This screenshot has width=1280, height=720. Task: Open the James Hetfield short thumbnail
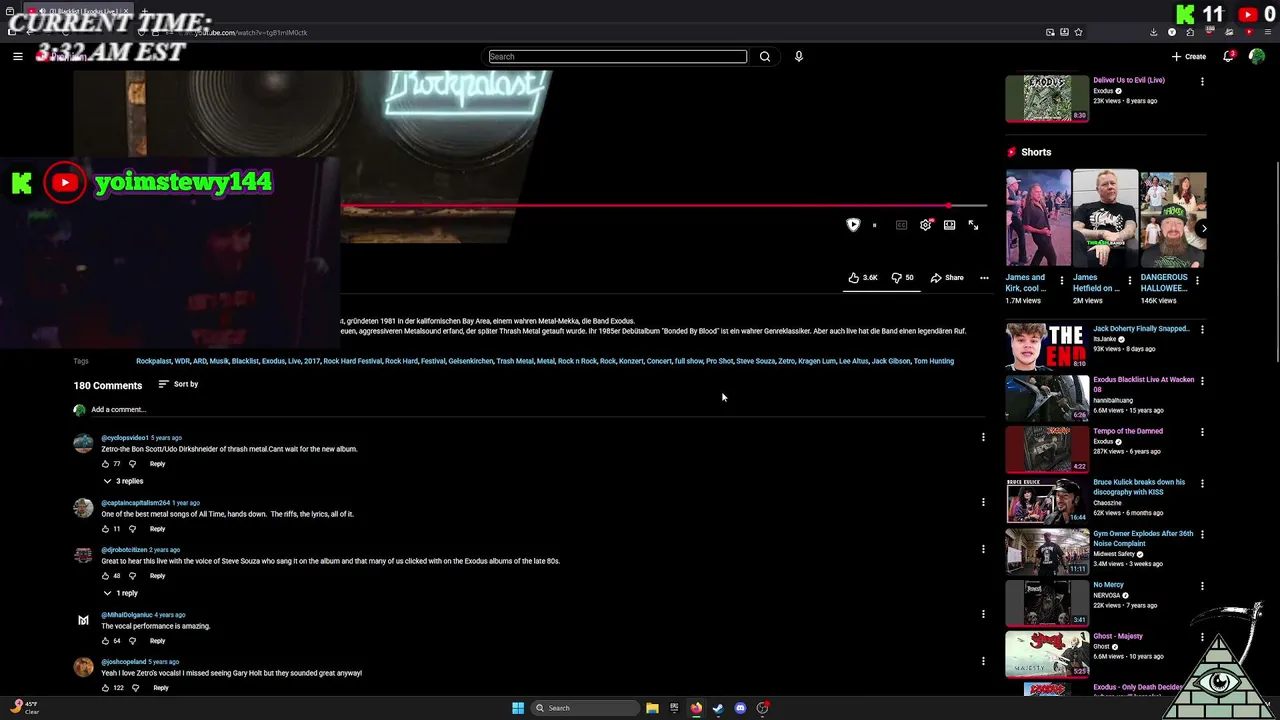pyautogui.click(x=1105, y=218)
